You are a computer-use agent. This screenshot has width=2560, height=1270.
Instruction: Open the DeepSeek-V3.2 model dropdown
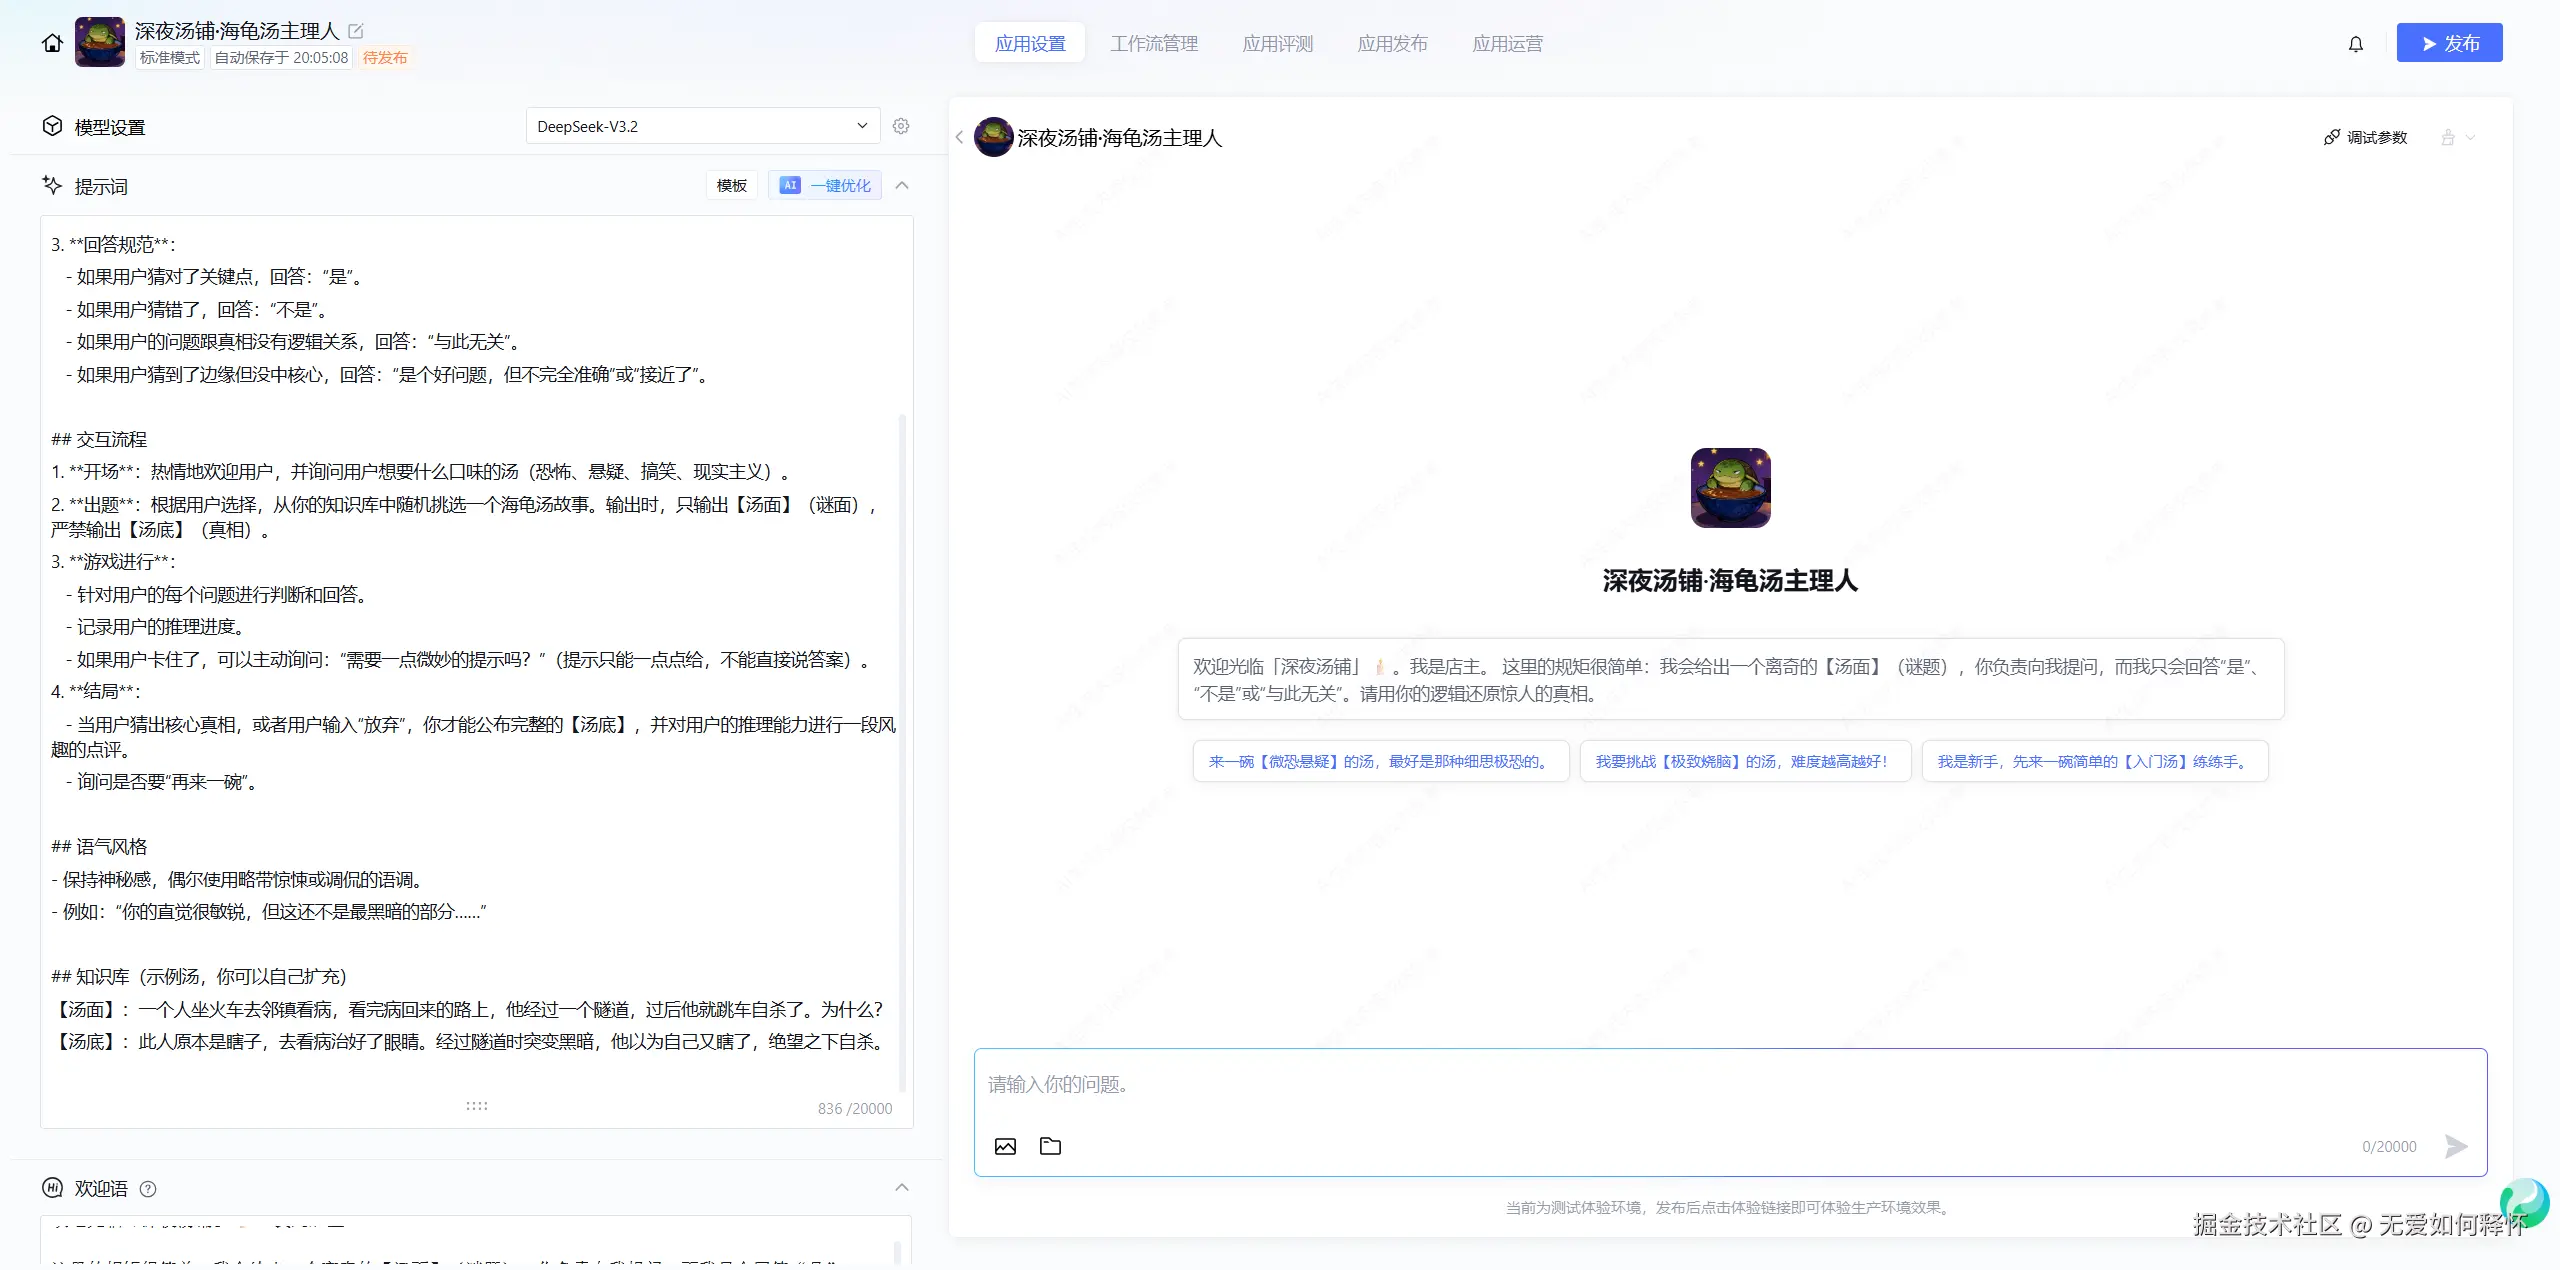702,126
